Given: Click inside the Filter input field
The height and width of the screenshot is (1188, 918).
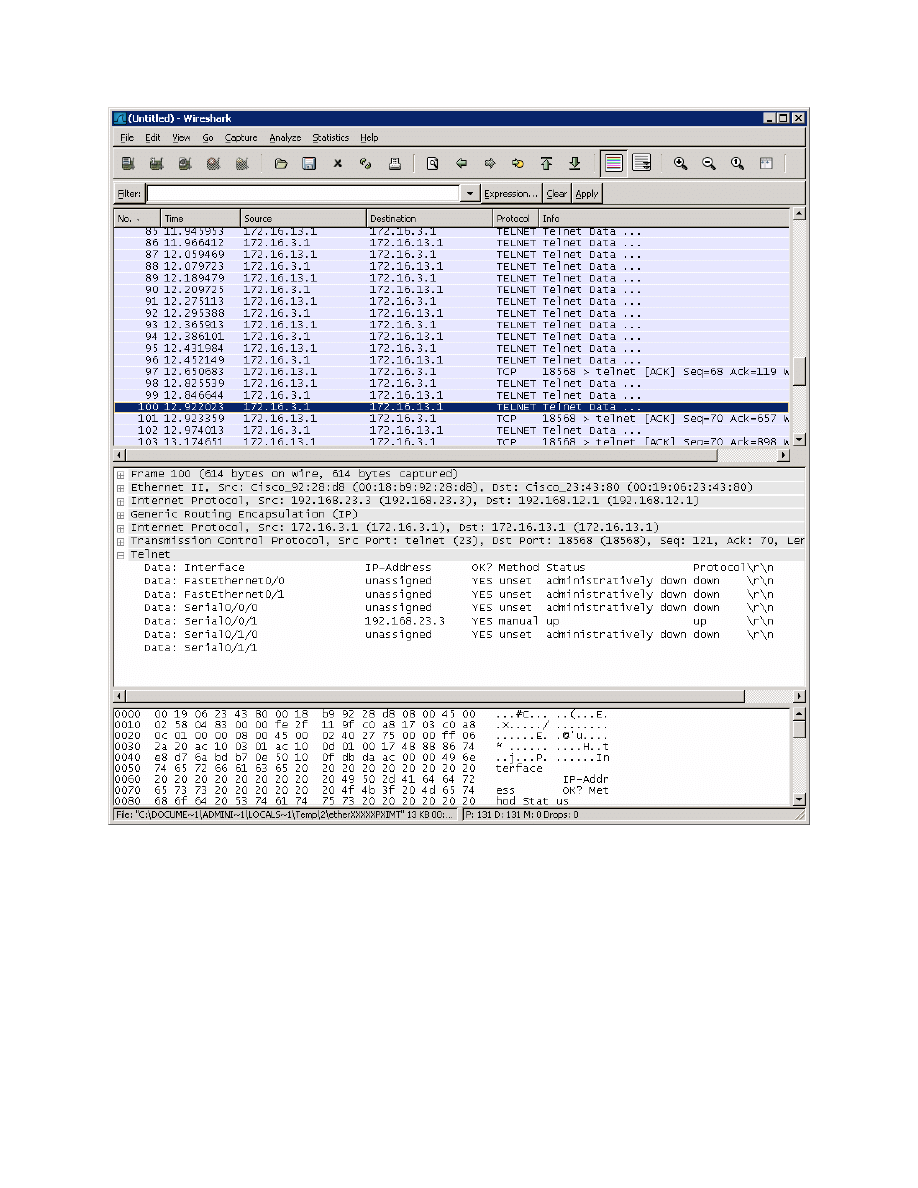Looking at the screenshot, I should (300, 193).
